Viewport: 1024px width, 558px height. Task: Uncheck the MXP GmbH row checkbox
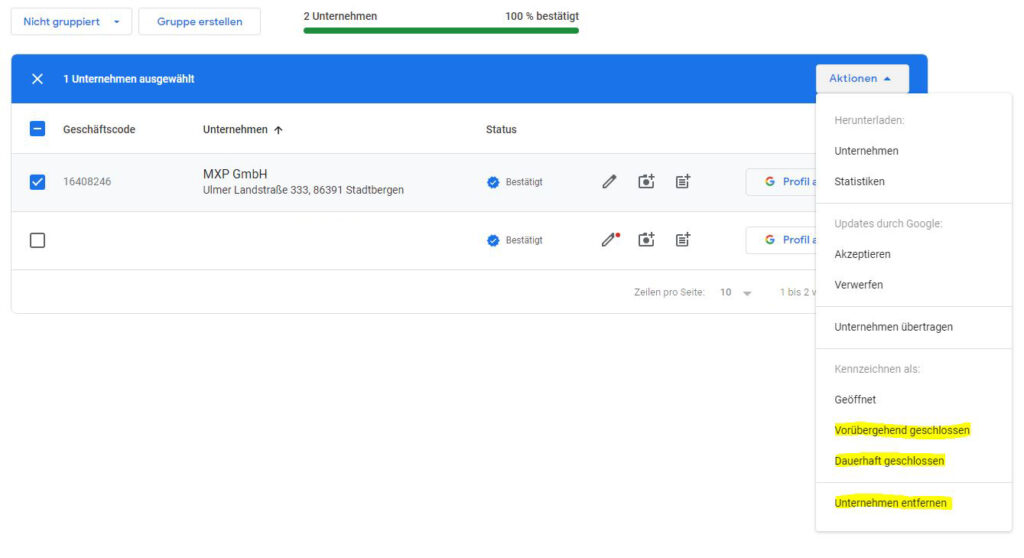point(37,182)
